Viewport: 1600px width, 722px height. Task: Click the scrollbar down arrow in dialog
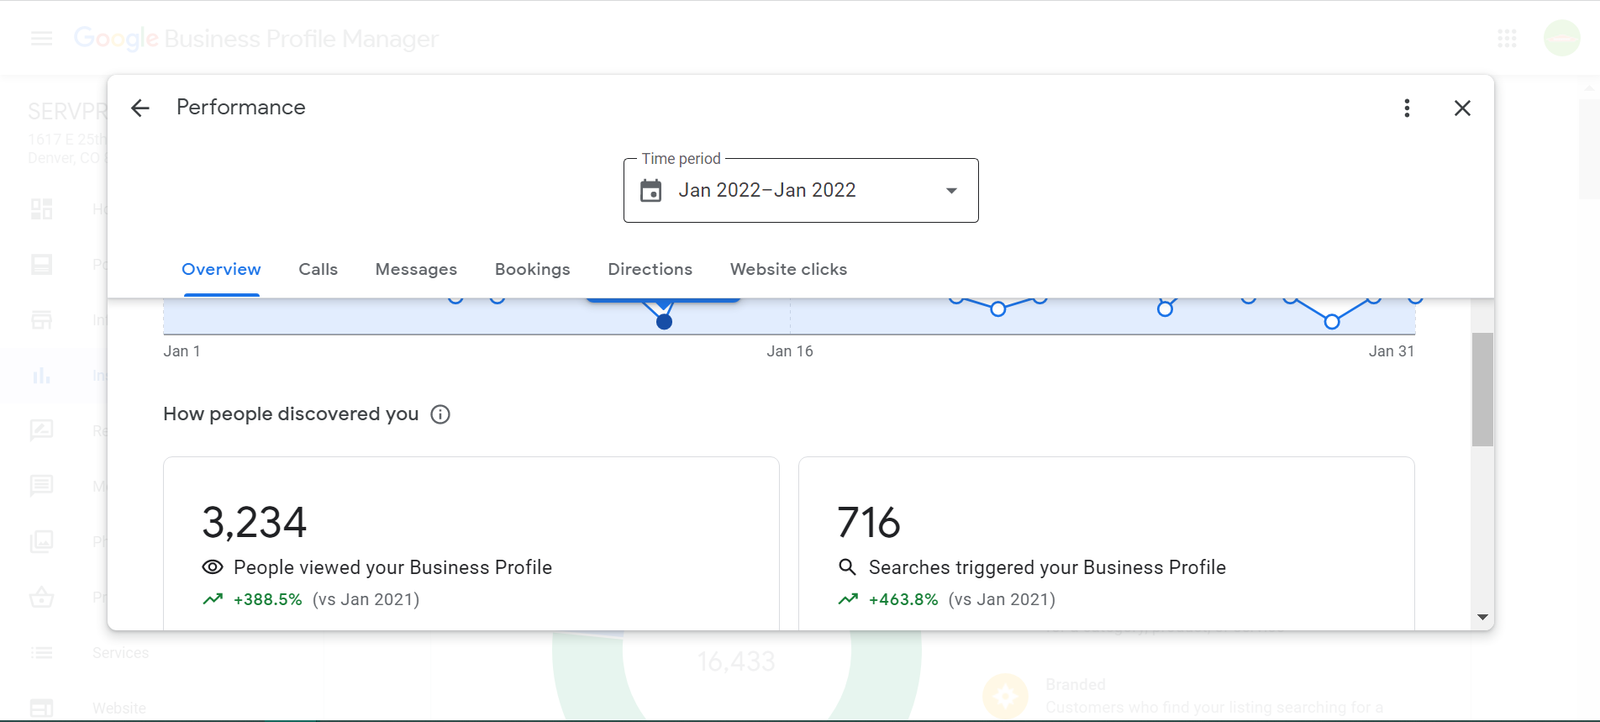tap(1482, 617)
